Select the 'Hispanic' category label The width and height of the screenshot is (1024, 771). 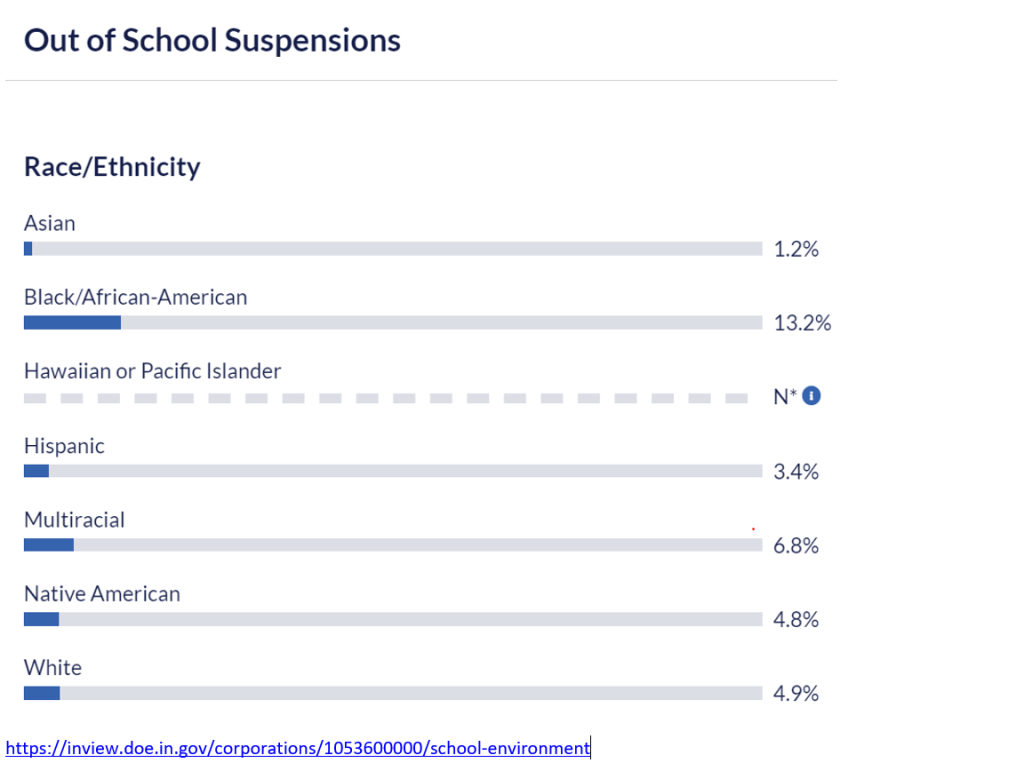tap(64, 445)
